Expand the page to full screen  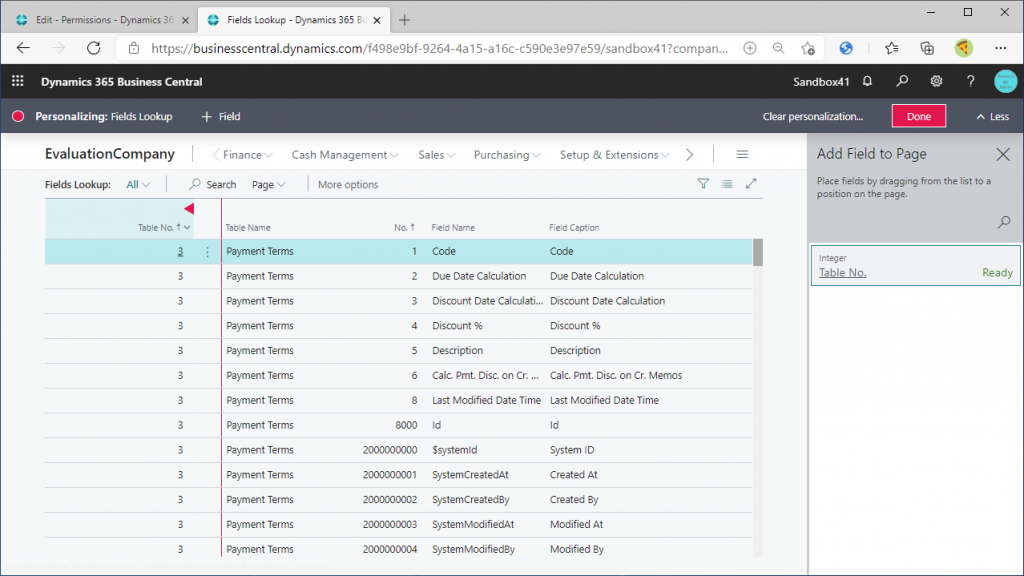(751, 184)
